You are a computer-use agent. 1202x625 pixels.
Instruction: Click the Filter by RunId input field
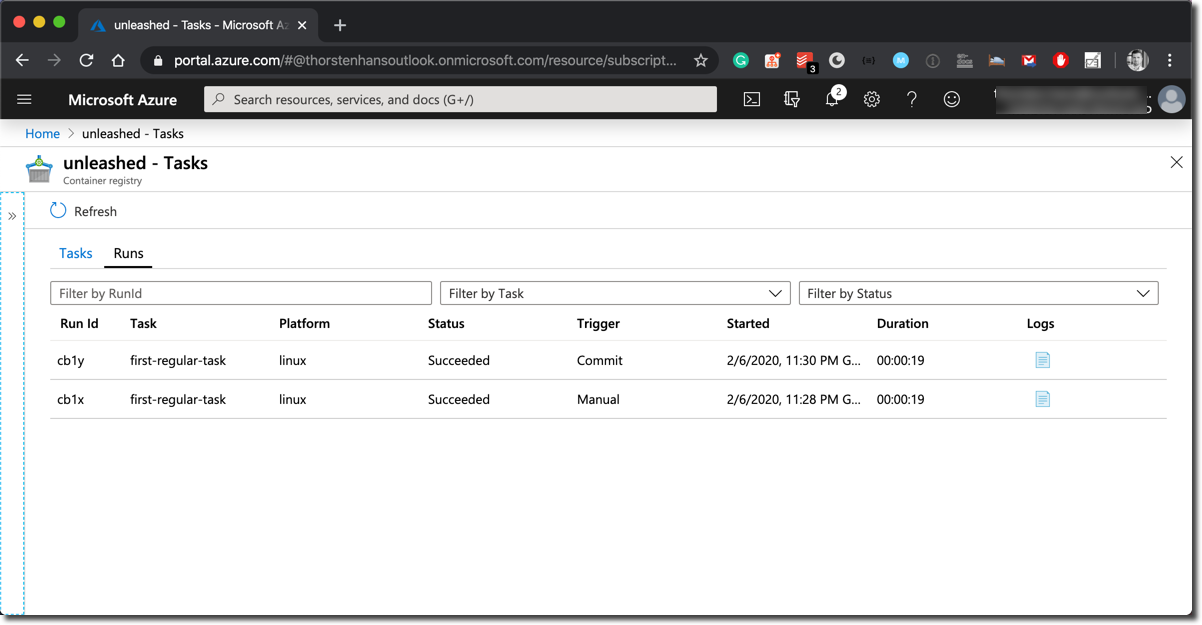point(240,293)
